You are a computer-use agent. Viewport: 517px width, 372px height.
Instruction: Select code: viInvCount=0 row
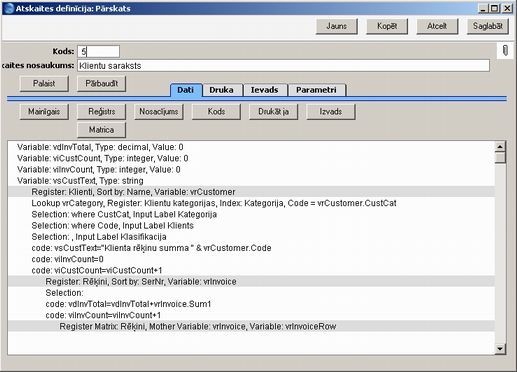(251, 259)
